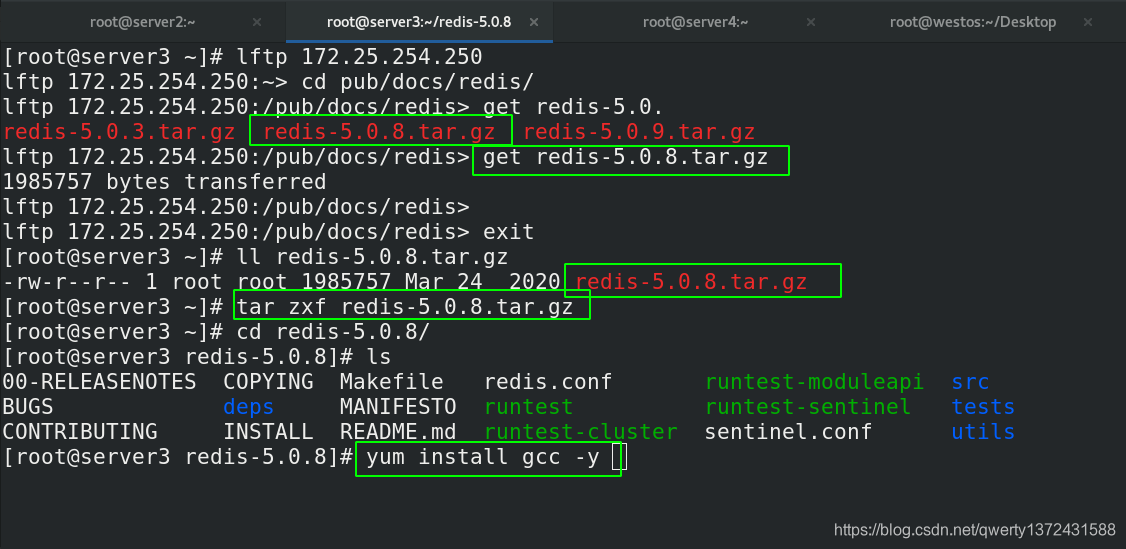Click the runtest-moduleapi script name

tap(814, 382)
